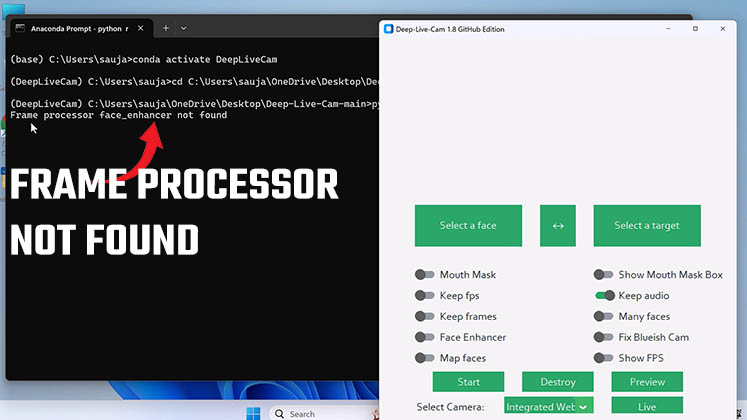This screenshot has width=747, height=420.
Task: Close the Deep-Live-Cam window
Action: [x=723, y=29]
